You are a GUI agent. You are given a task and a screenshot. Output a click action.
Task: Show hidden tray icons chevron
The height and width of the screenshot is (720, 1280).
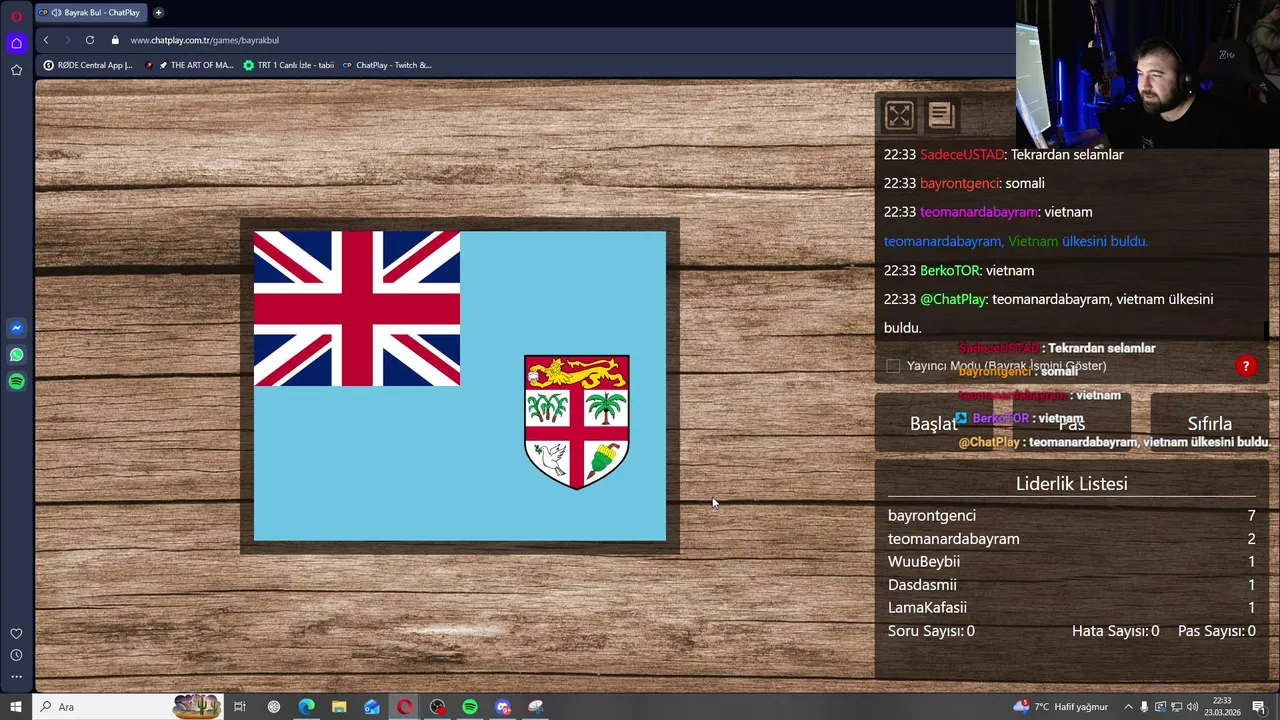[x=1129, y=707]
